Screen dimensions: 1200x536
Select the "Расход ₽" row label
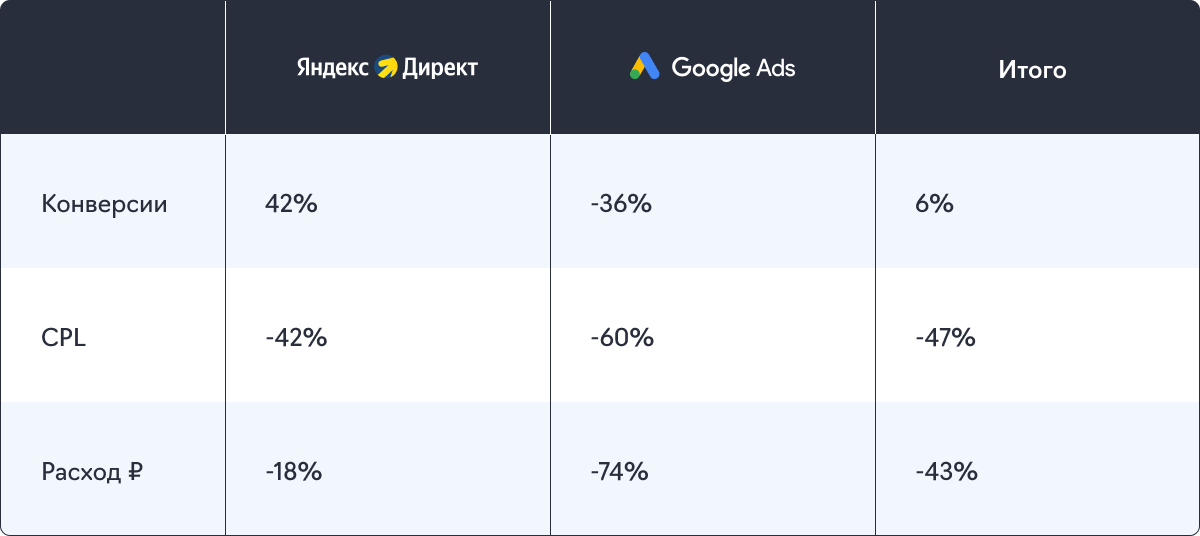91,472
